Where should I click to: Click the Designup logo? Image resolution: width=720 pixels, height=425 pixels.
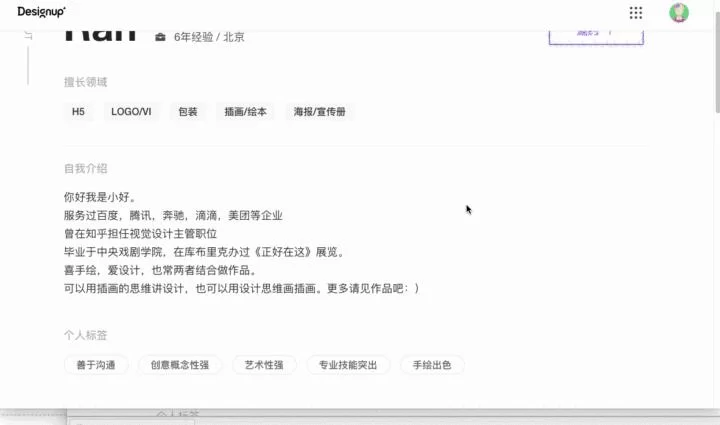(41, 12)
